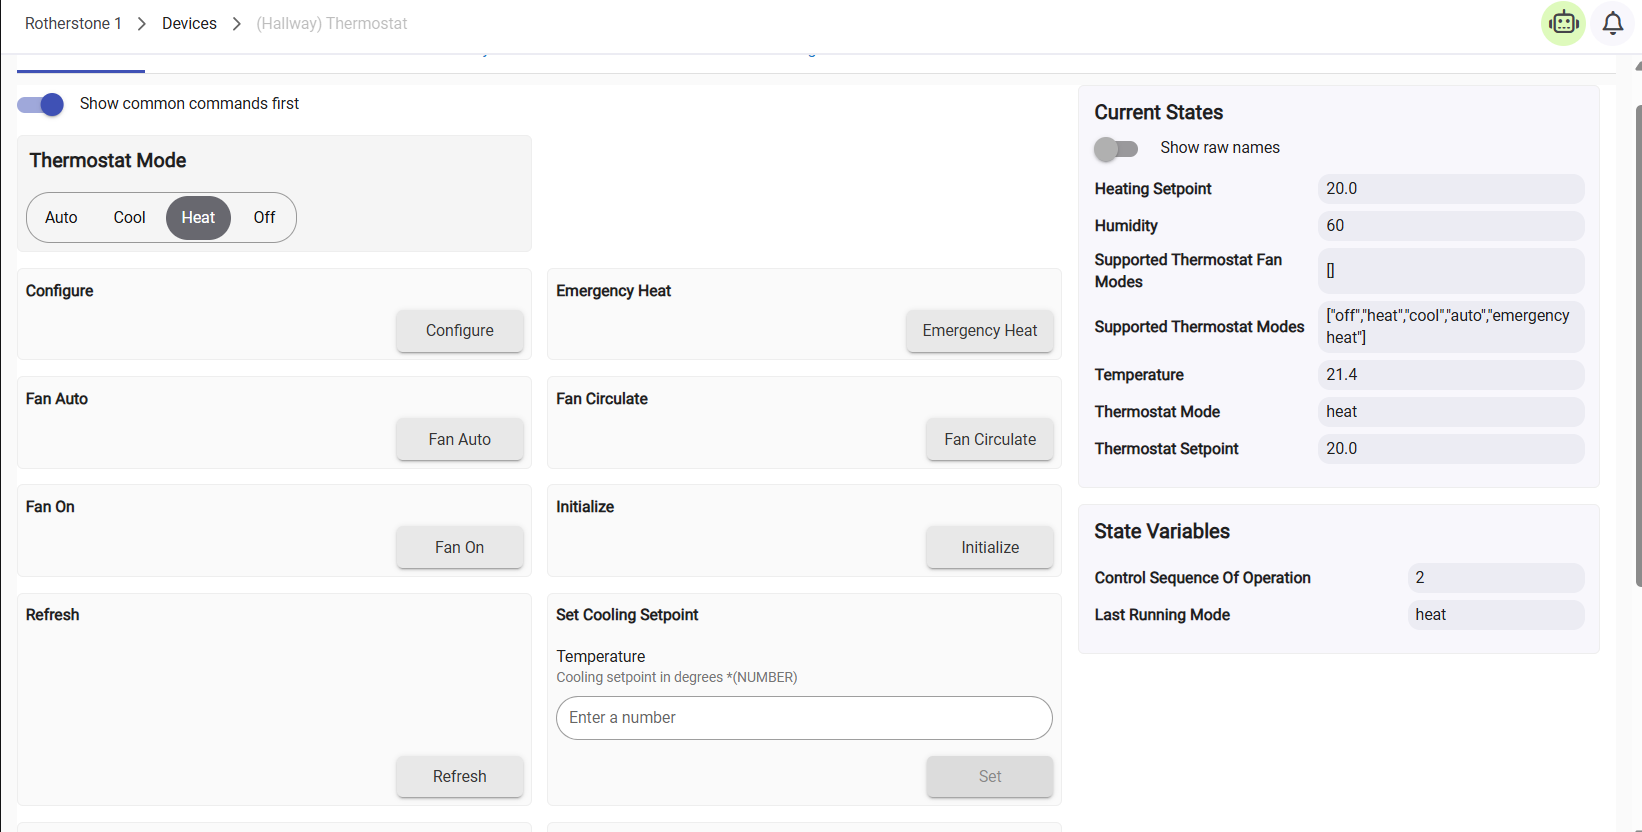Switch thermostat mode to Cool

(x=129, y=218)
